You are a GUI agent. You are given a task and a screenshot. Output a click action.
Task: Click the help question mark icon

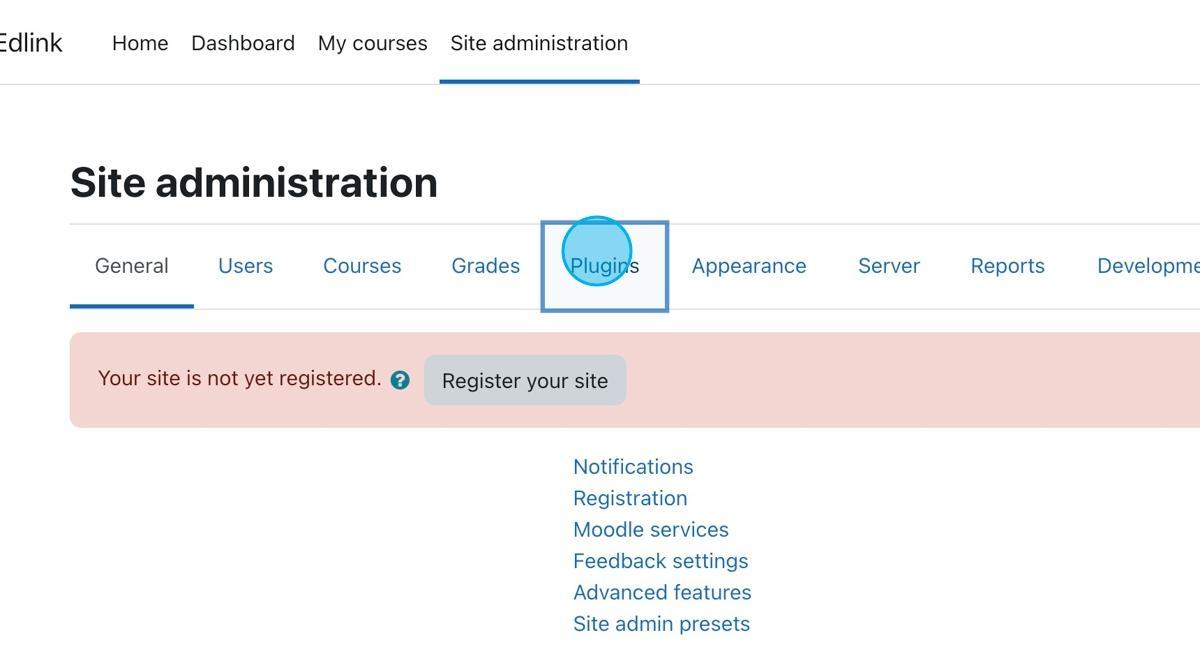coord(400,380)
